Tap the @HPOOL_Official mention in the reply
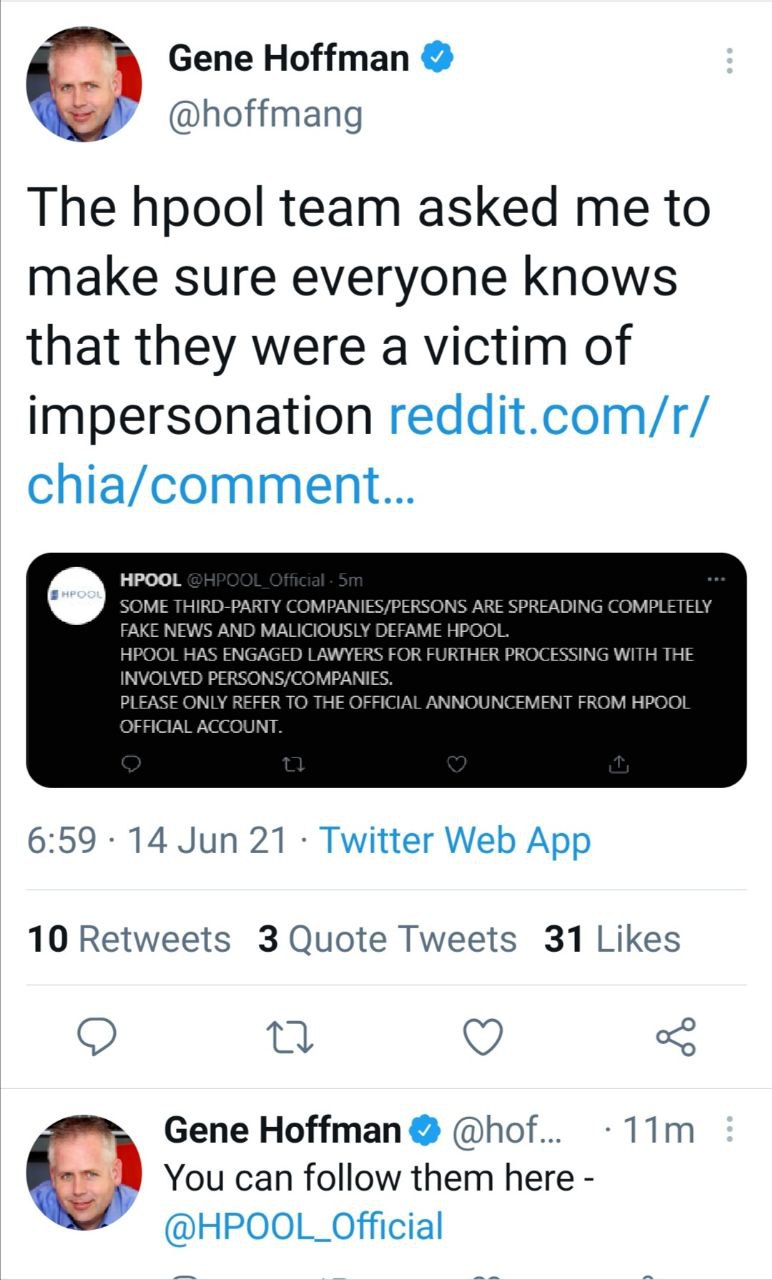This screenshot has width=772, height=1280. (x=303, y=1225)
